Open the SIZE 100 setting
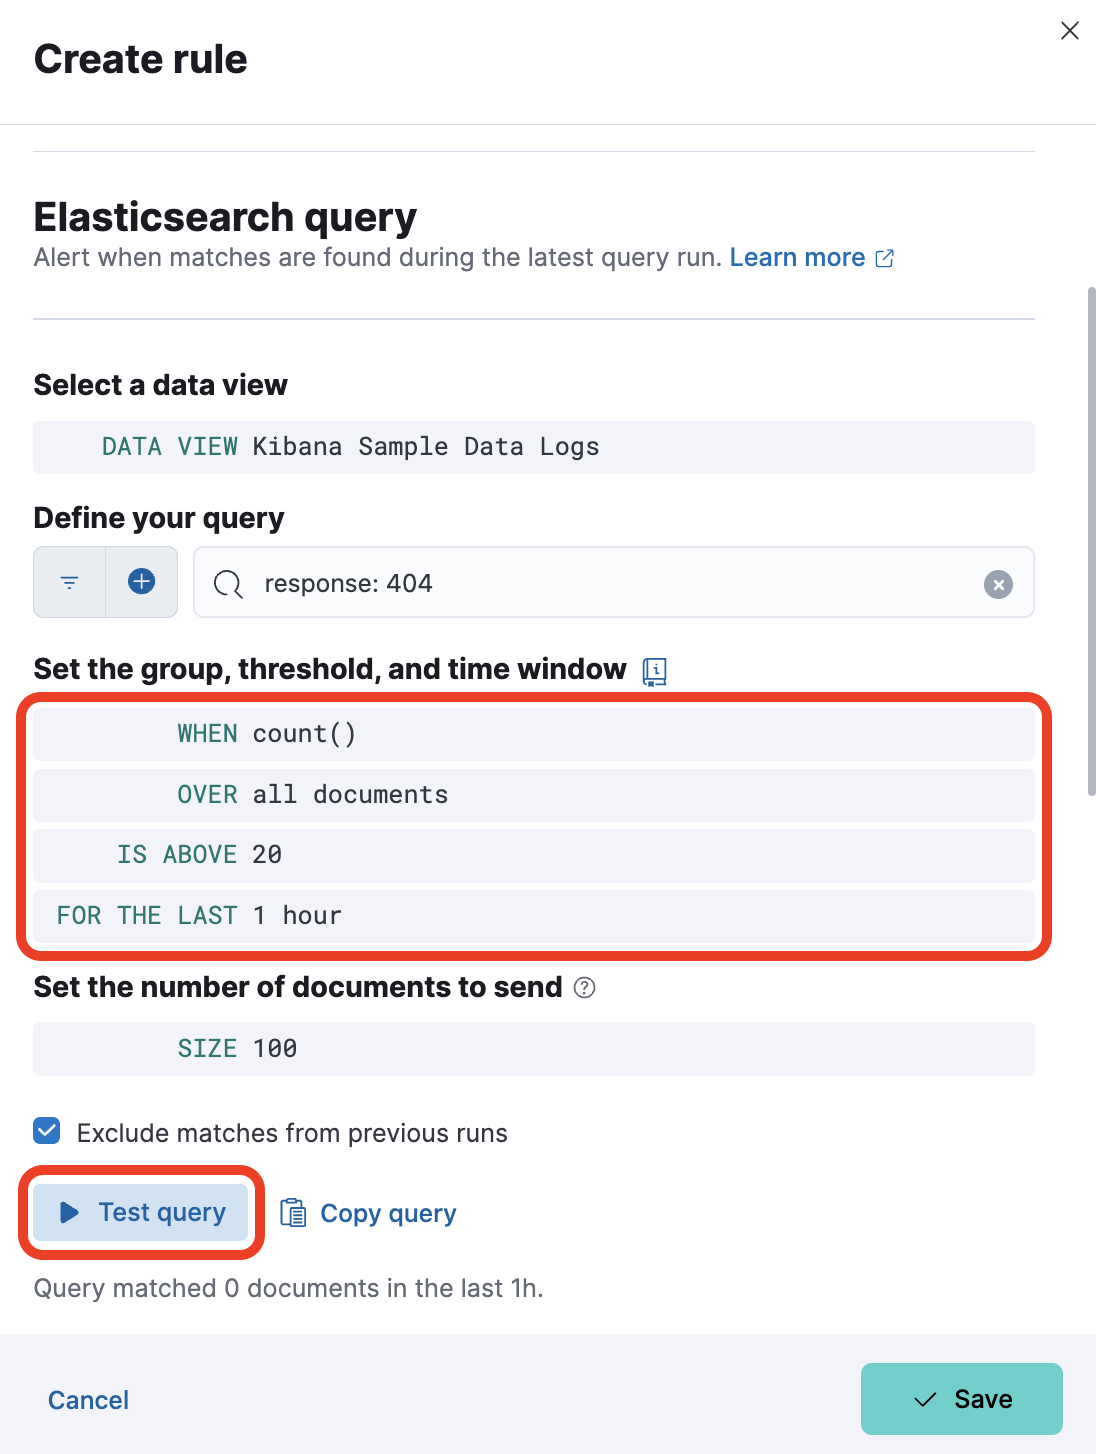Screen dimensions: 1096x1454 [534, 1049]
